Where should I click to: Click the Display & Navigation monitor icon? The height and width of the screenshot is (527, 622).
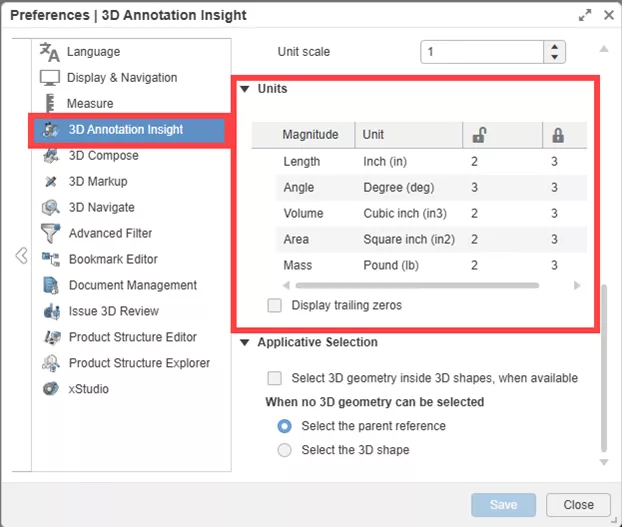point(50,78)
